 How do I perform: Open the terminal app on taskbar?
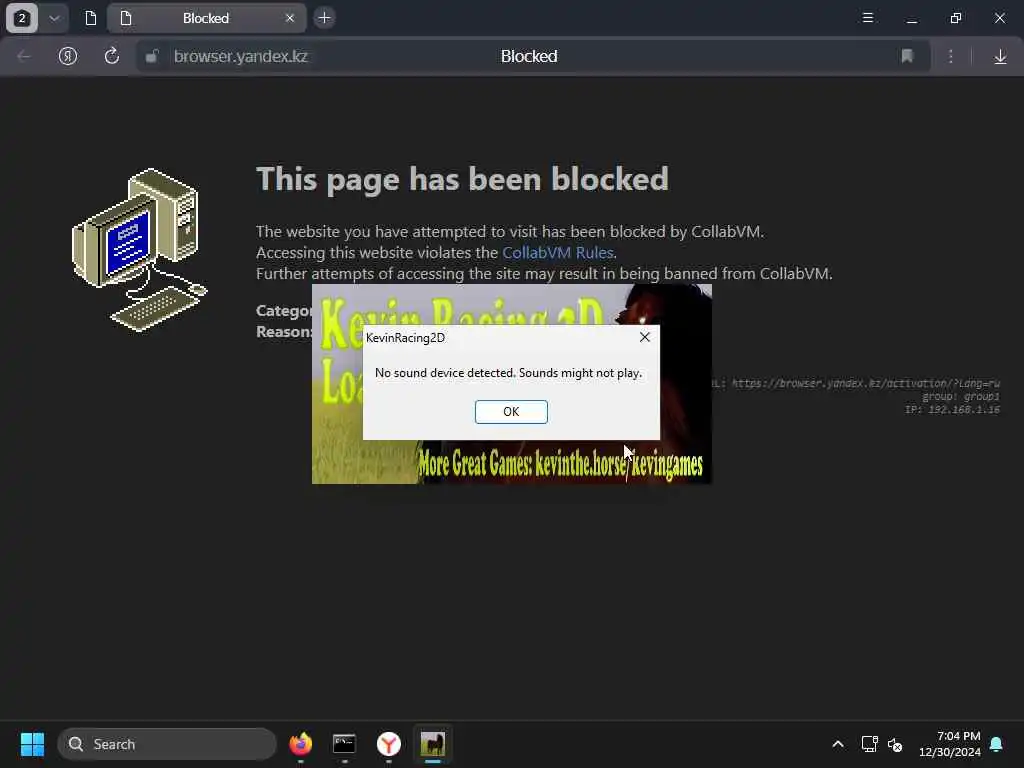coord(344,744)
